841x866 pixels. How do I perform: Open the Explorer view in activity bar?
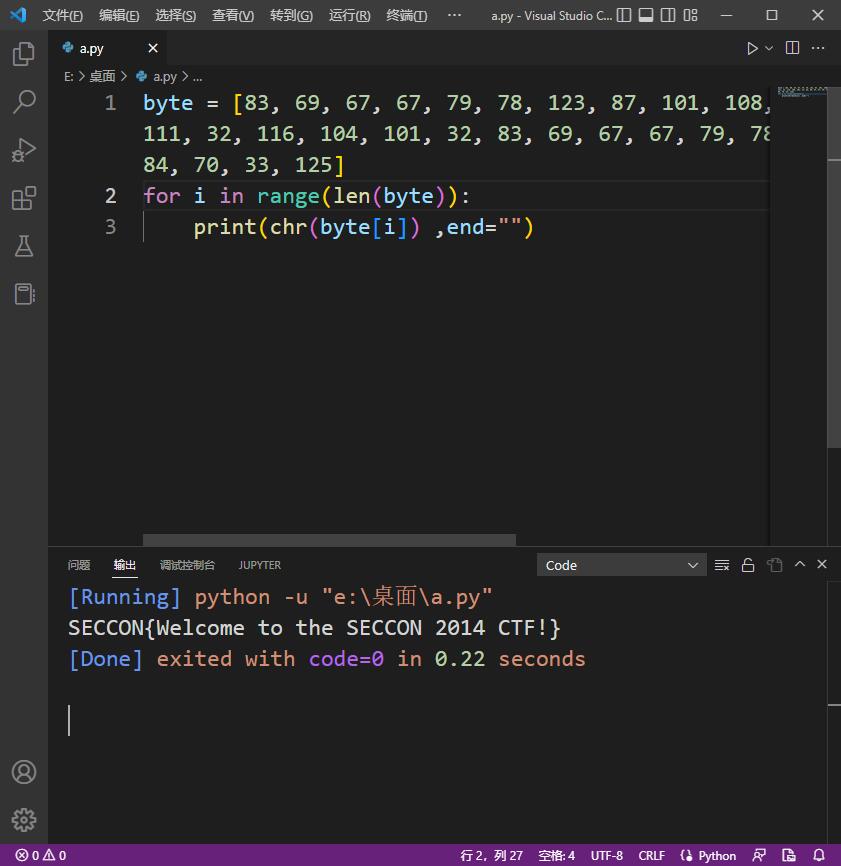[24, 54]
